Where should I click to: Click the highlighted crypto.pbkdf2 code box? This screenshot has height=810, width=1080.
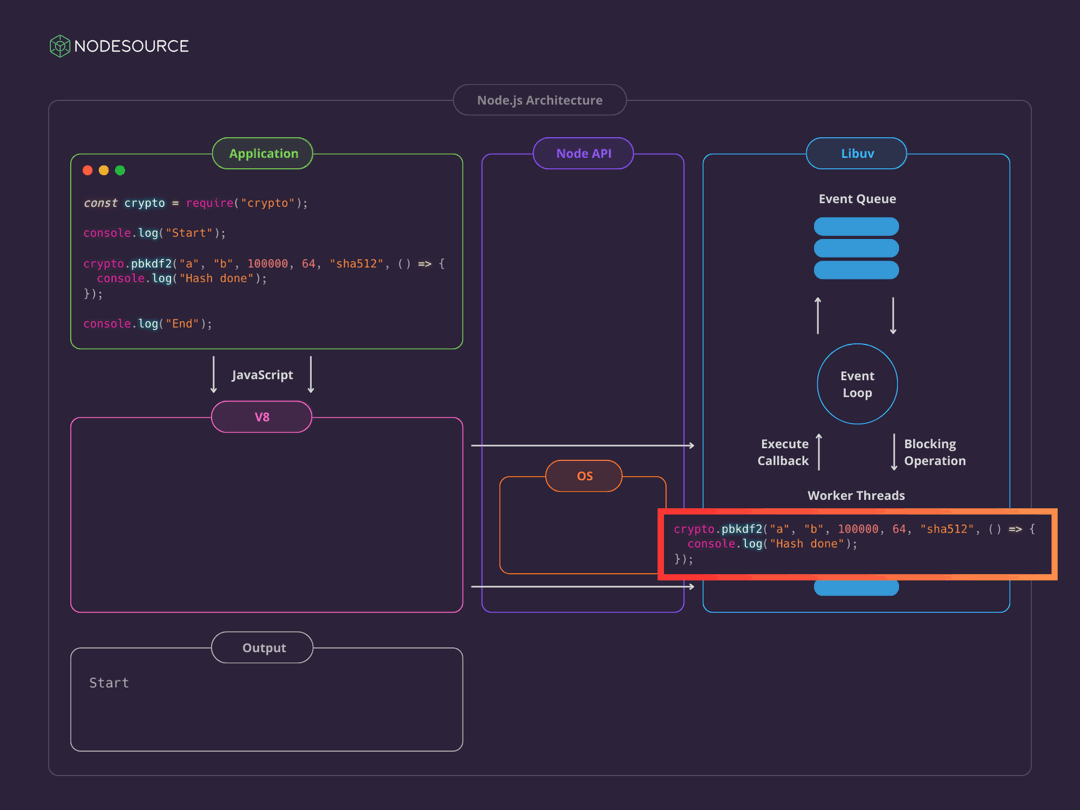(x=857, y=544)
